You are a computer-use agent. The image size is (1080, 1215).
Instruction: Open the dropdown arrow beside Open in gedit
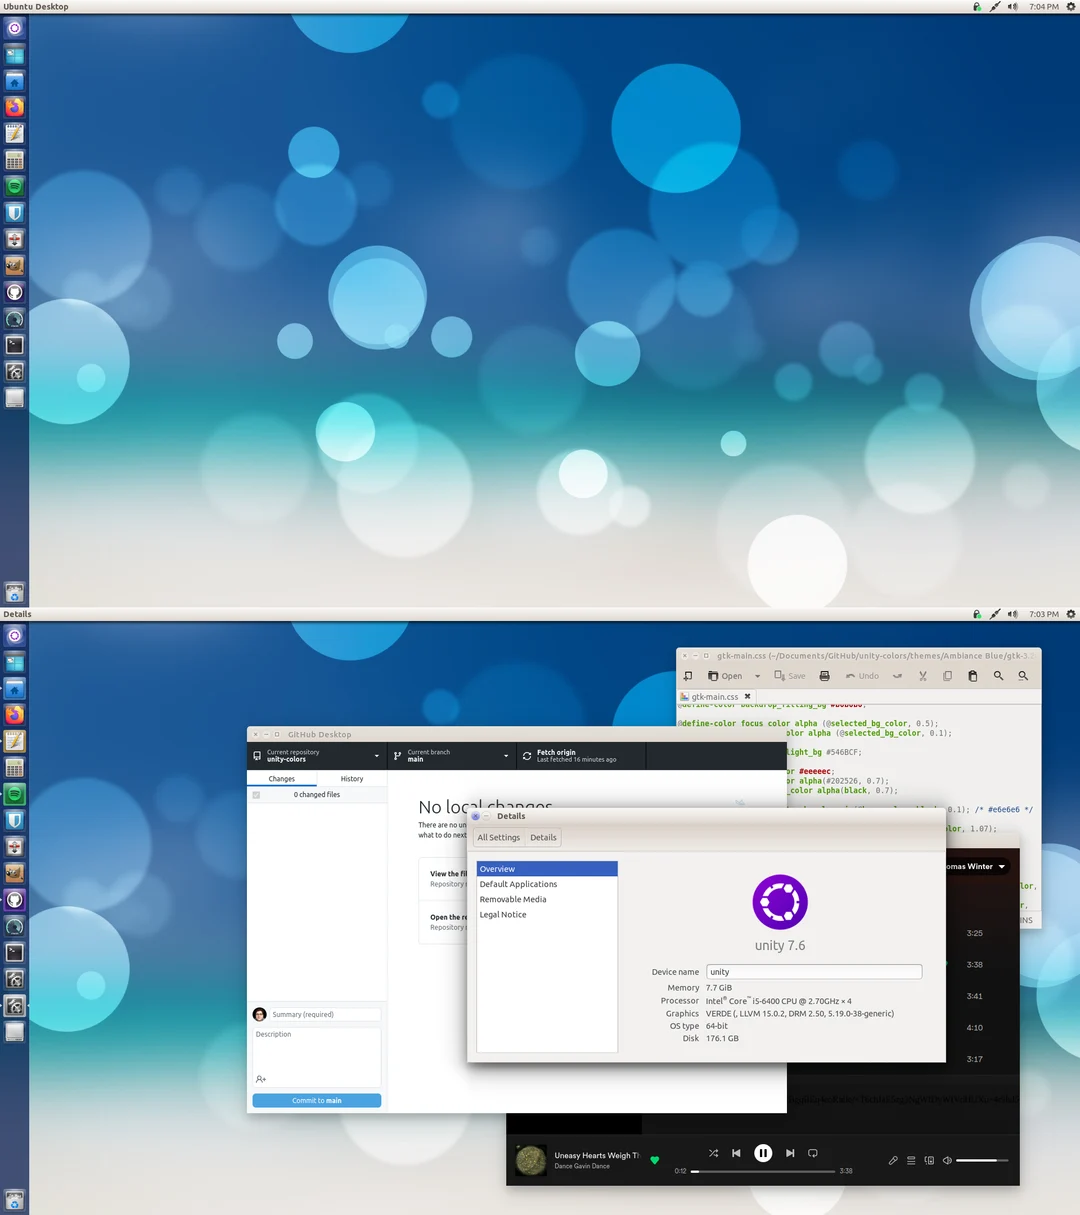point(757,676)
